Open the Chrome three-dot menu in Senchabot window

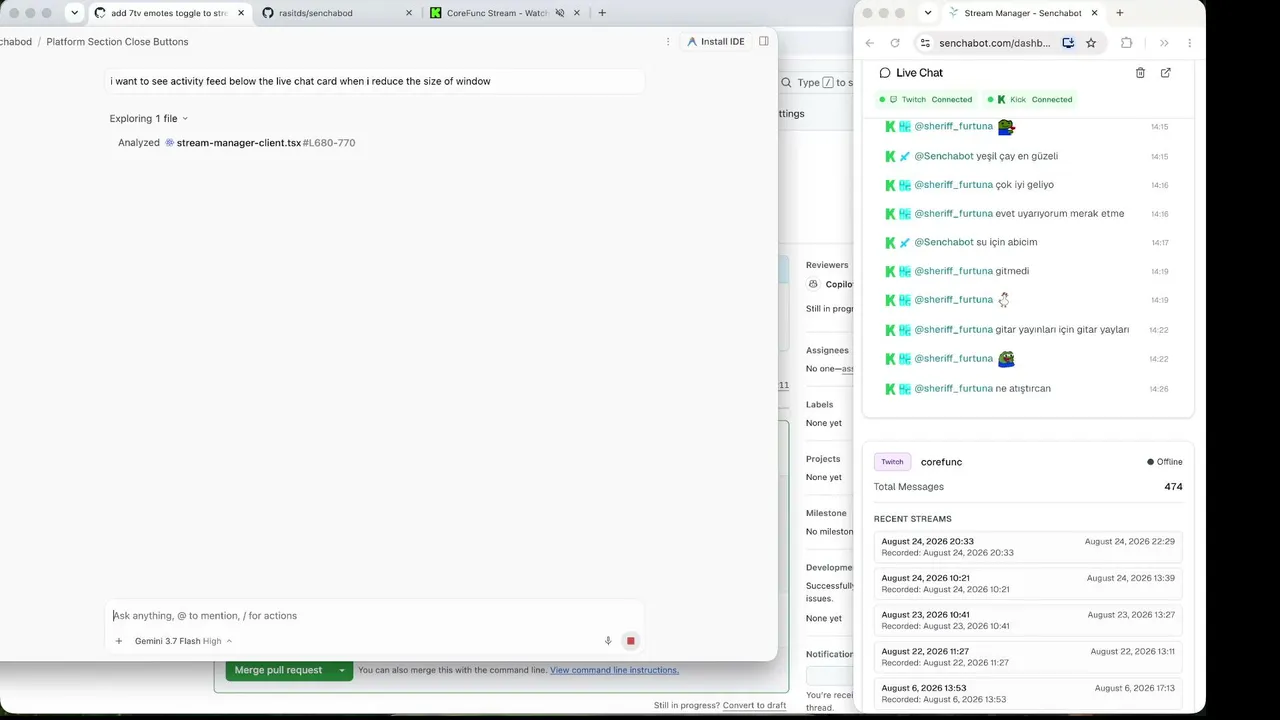coord(1189,43)
